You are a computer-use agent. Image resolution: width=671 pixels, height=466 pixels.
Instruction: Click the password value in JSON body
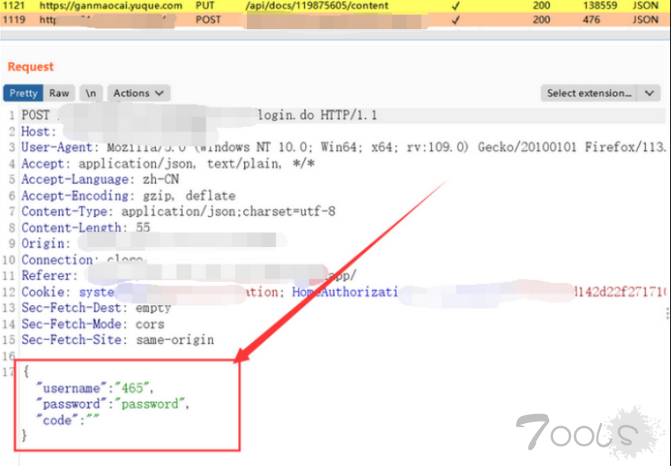(150, 404)
